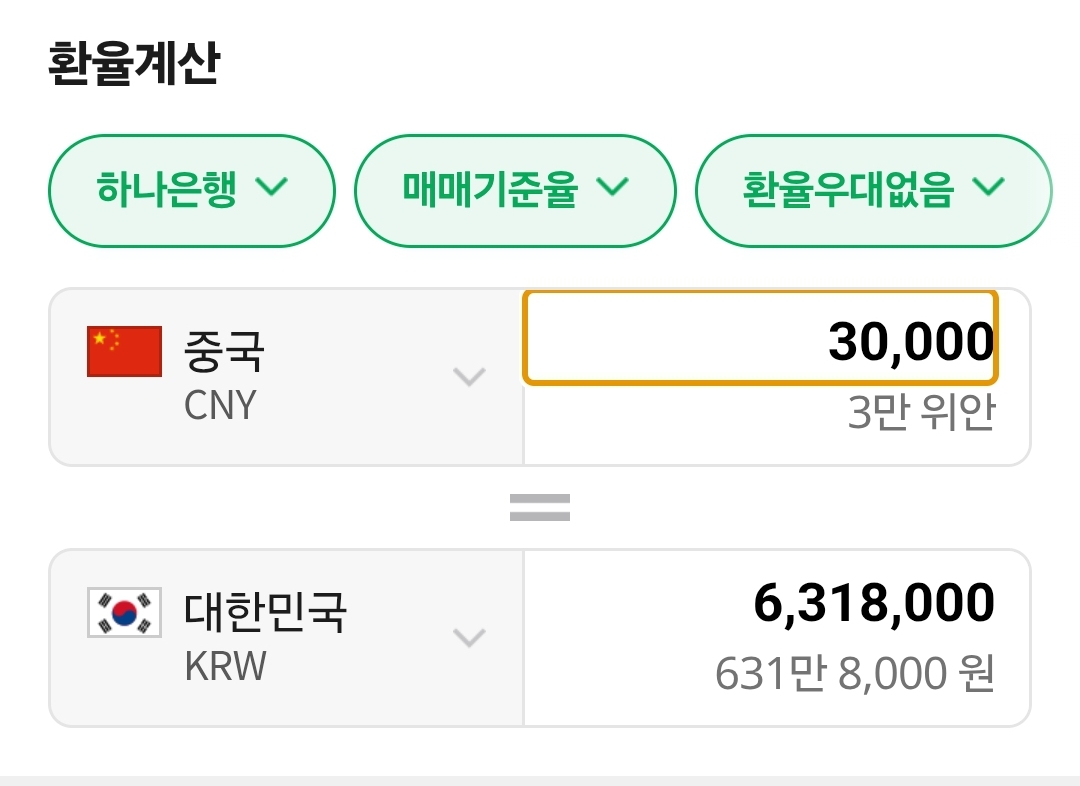The image size is (1080, 786).
Task: Select the 대한민국 country label
Action: (x=265, y=611)
